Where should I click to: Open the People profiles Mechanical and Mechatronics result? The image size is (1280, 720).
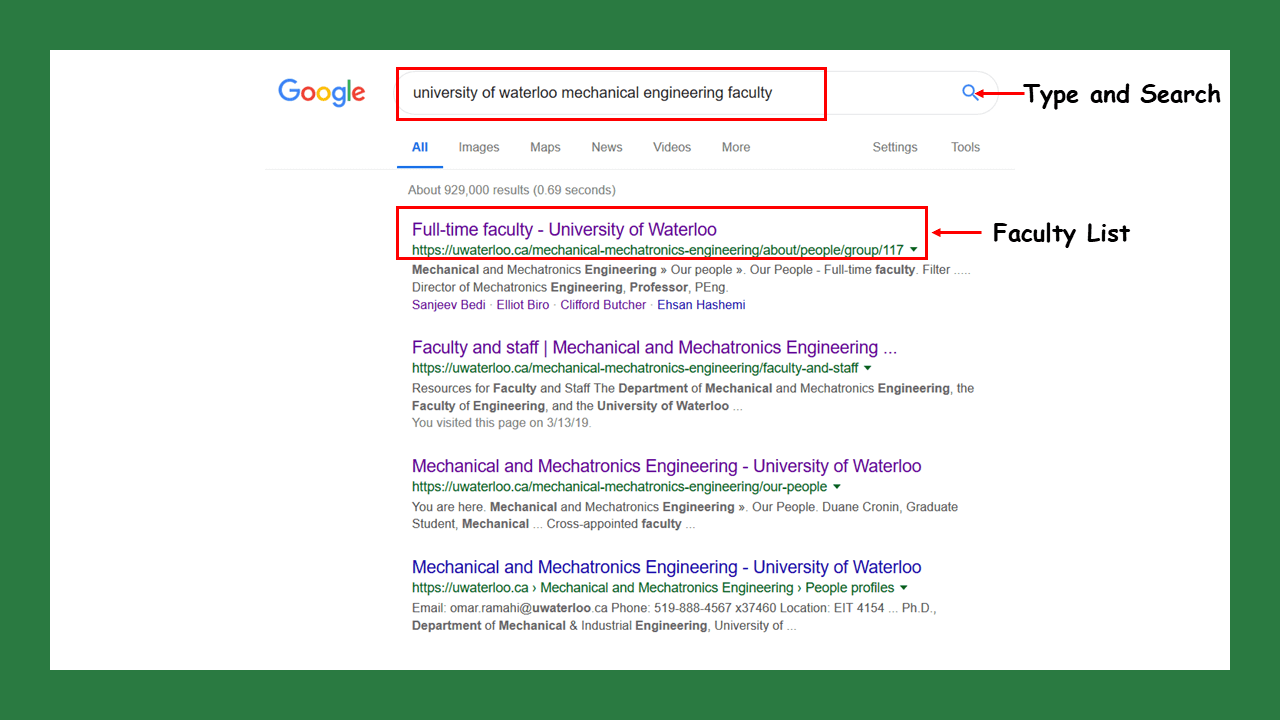click(667, 567)
